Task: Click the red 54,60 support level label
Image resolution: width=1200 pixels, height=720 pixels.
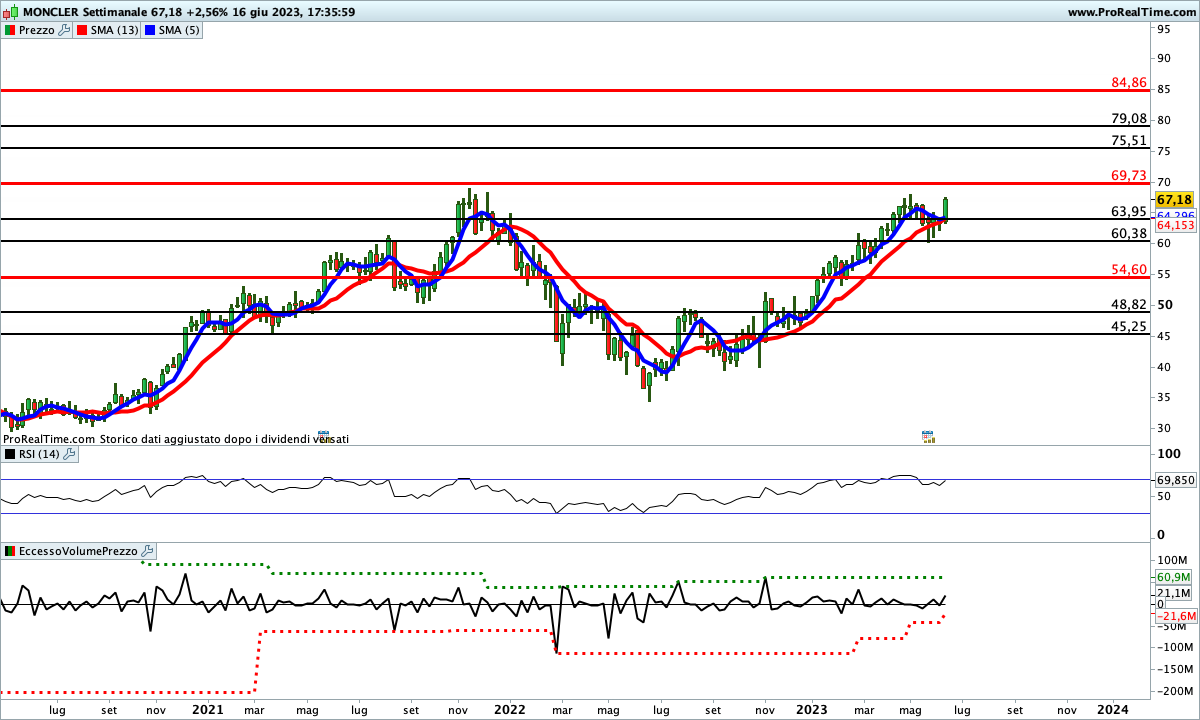Action: [1128, 269]
